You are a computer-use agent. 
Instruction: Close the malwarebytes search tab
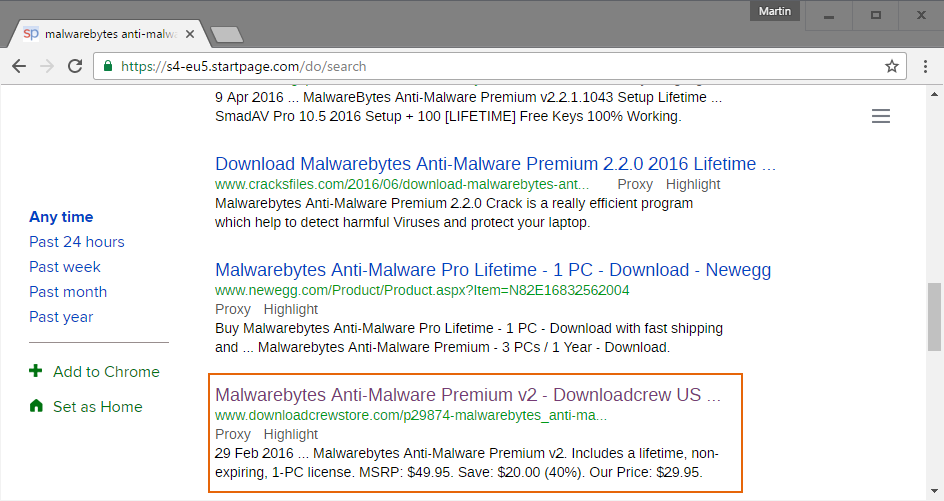pyautogui.click(x=190, y=34)
